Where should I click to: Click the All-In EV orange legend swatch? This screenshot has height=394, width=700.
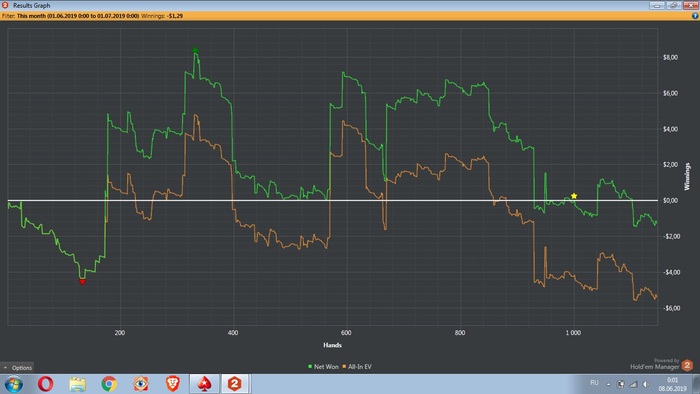click(344, 366)
